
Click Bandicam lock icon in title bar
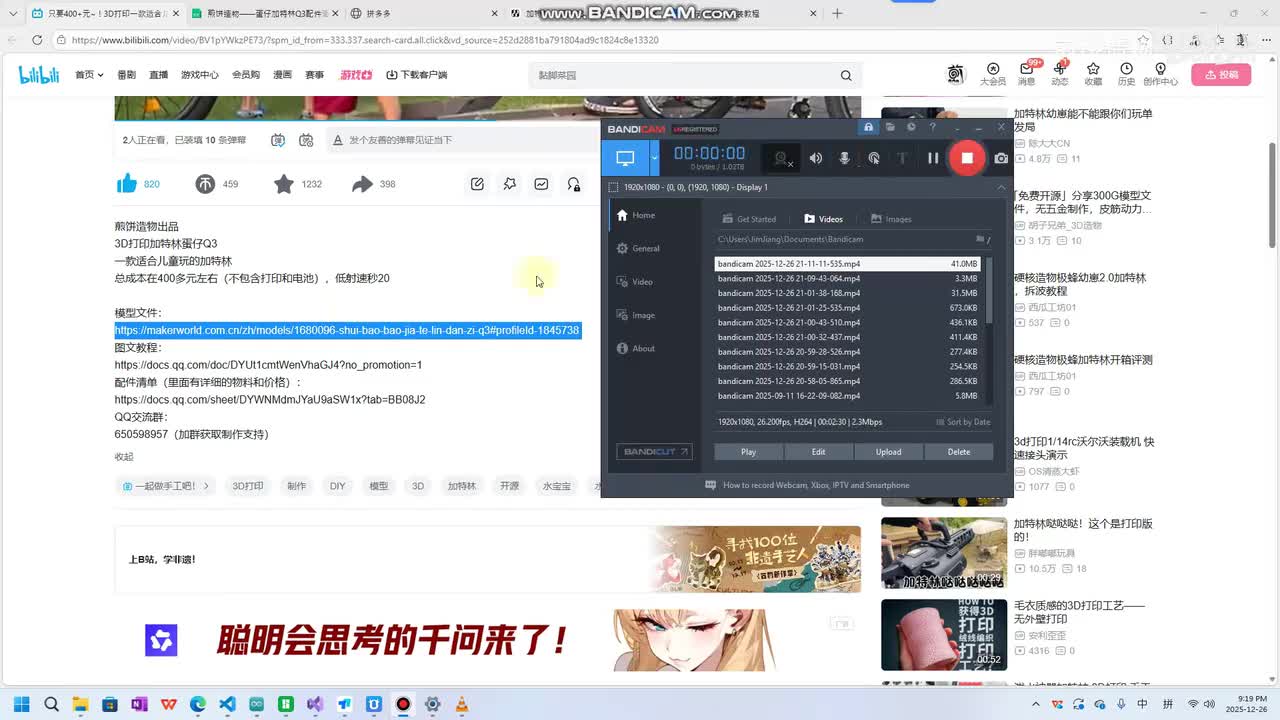(868, 127)
